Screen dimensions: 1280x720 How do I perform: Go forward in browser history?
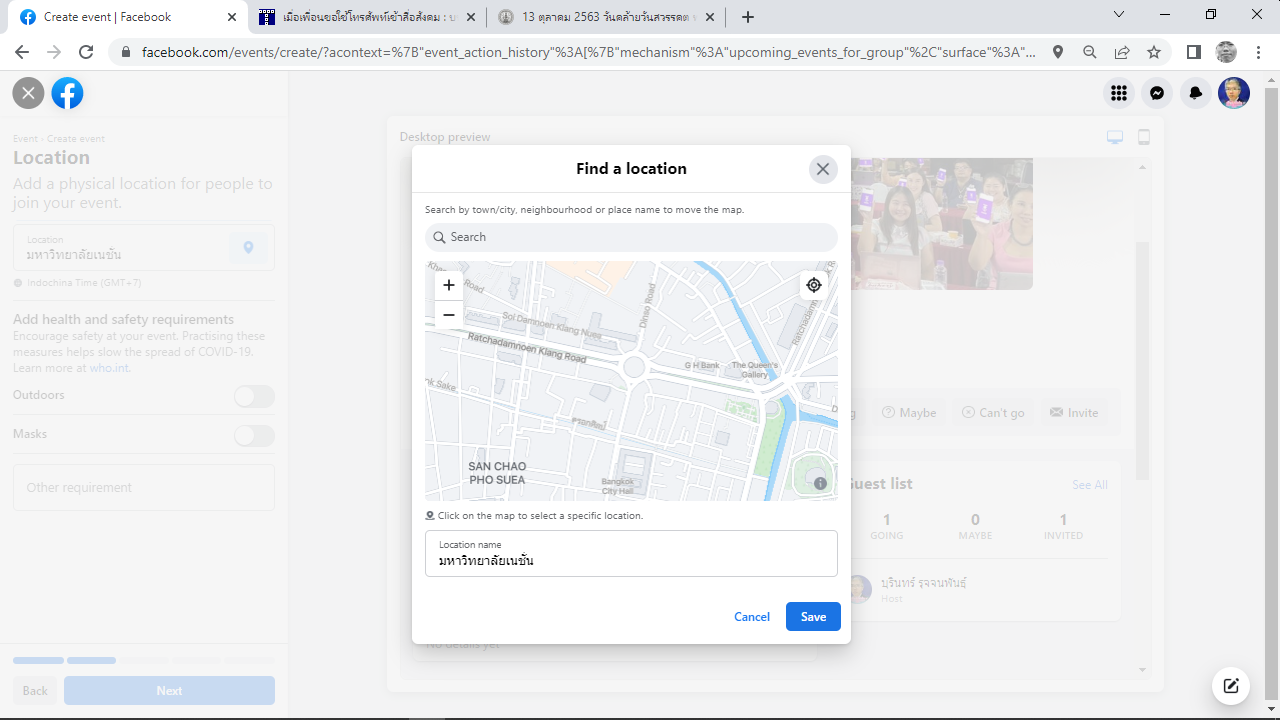tap(54, 52)
